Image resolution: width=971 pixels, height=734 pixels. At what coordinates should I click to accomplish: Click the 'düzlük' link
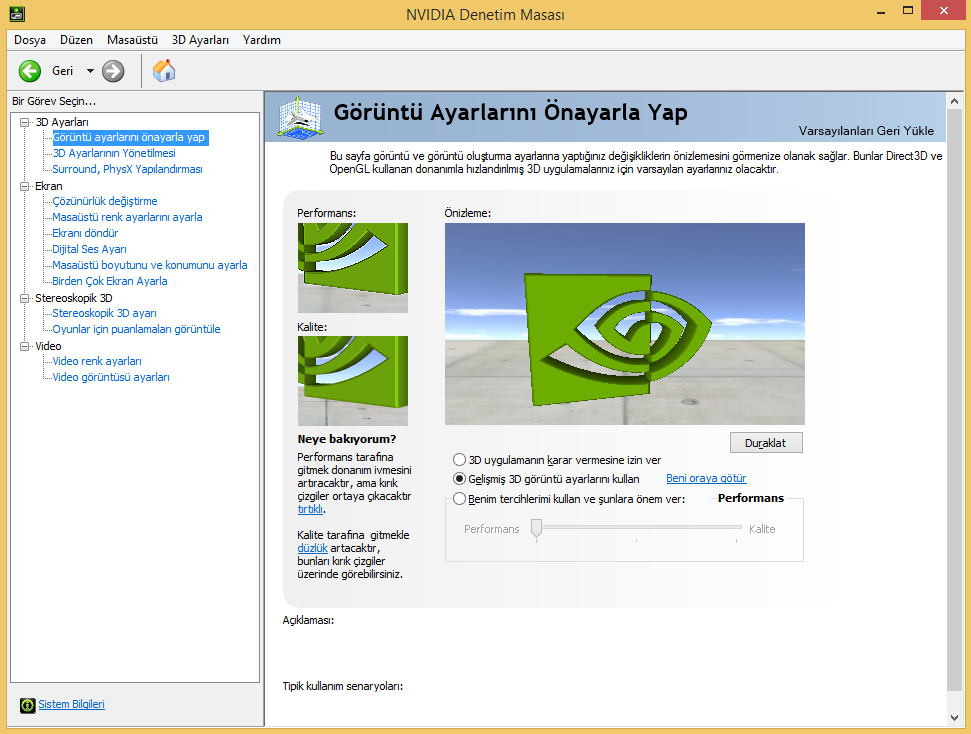click(x=312, y=548)
